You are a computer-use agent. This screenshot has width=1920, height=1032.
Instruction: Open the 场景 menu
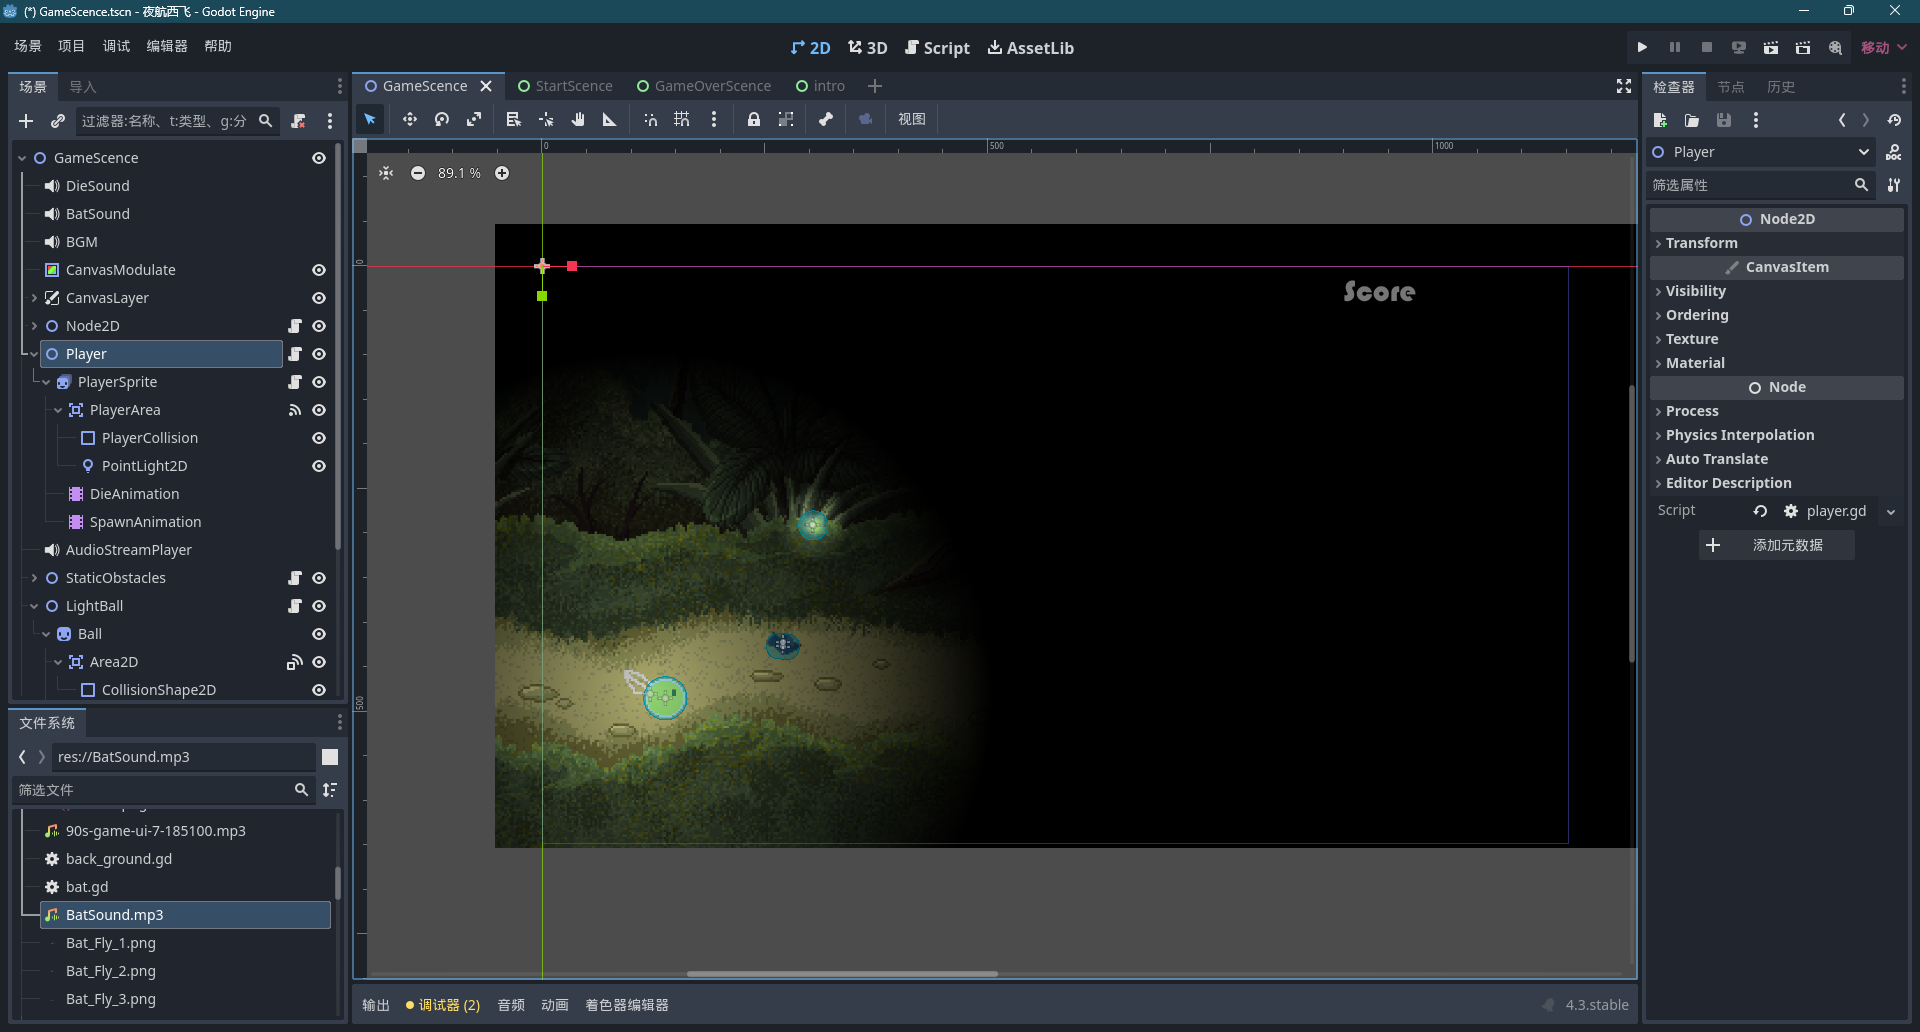28,46
